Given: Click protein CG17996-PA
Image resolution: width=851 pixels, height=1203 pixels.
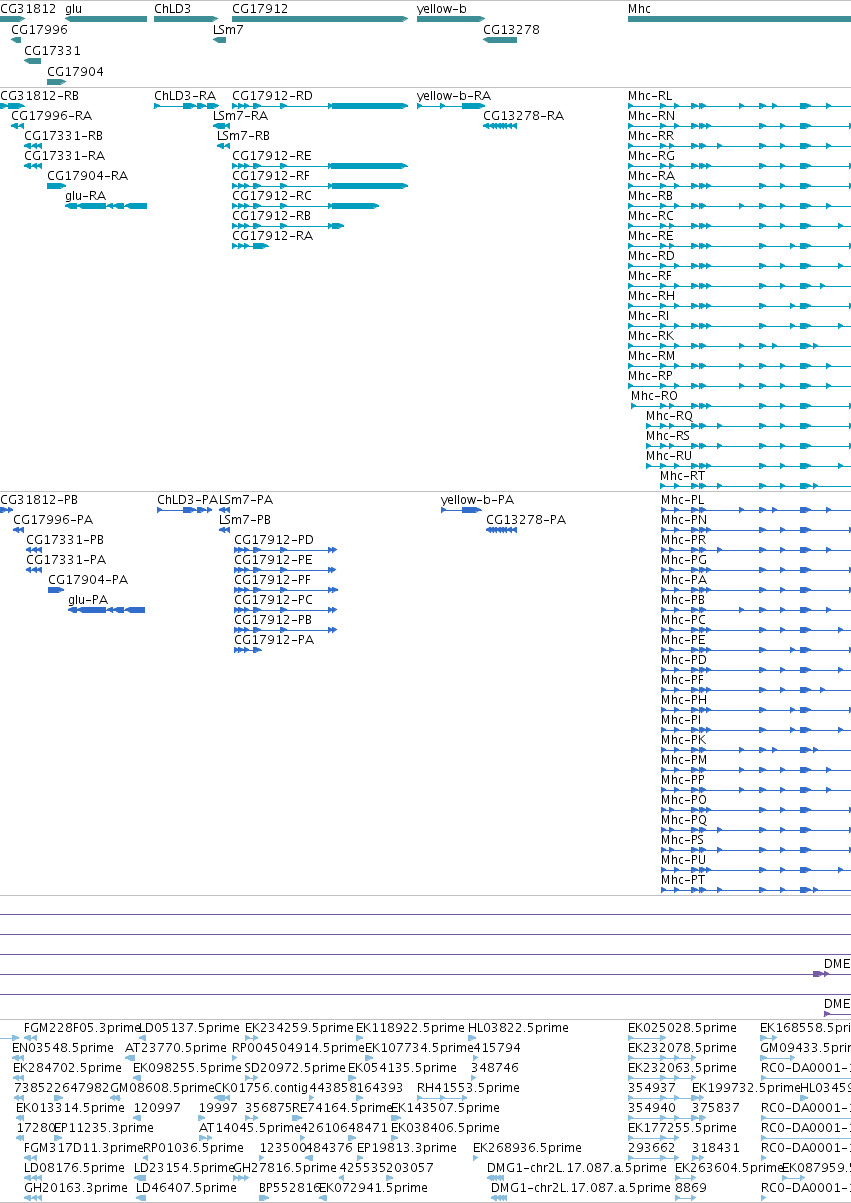Looking at the screenshot, I should tap(53, 520).
